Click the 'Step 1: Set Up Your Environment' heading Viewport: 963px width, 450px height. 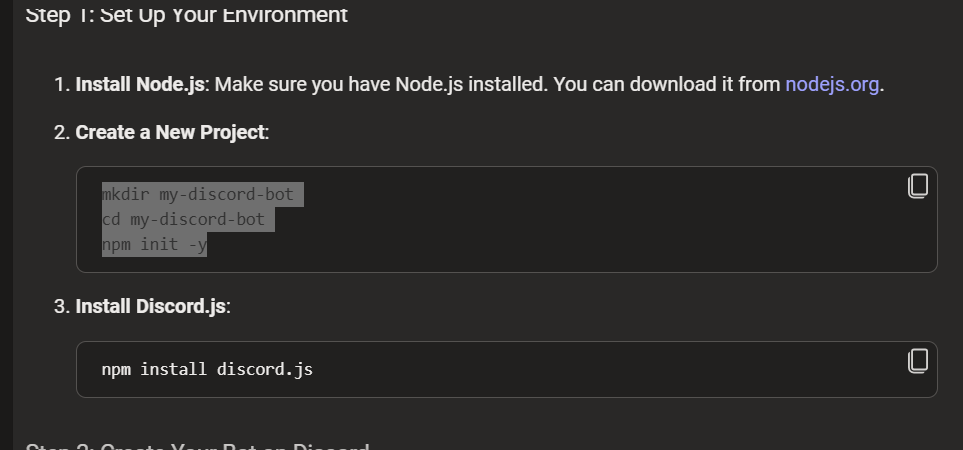[x=186, y=15]
